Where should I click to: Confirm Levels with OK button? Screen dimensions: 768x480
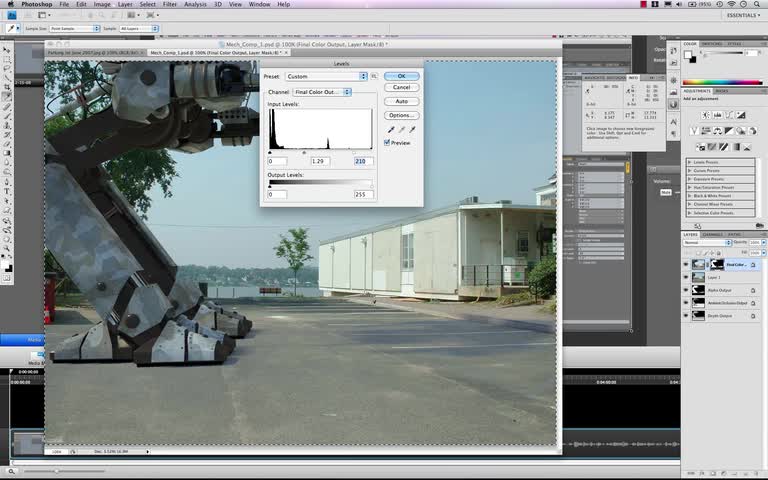(402, 76)
